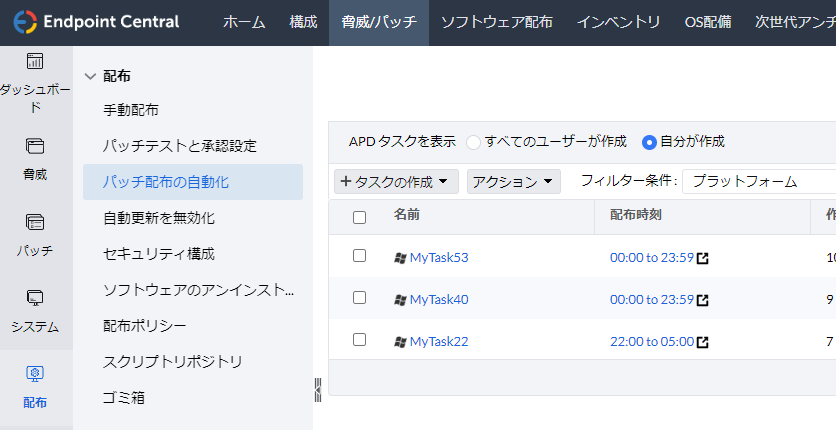Click the external link icon beside MyTask53 time
836x430 pixels.
click(x=703, y=258)
